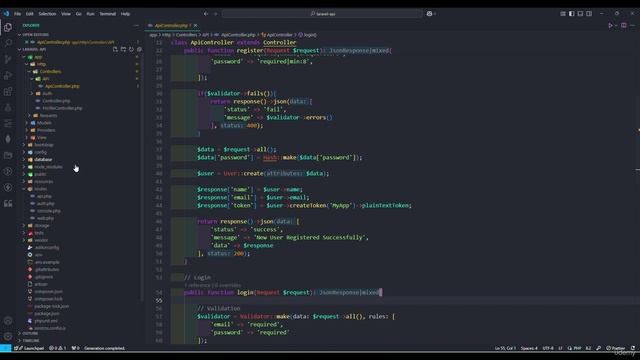This screenshot has height=360, width=640.
Task: Select the ApiController.php editor tab
Action: (171, 25)
